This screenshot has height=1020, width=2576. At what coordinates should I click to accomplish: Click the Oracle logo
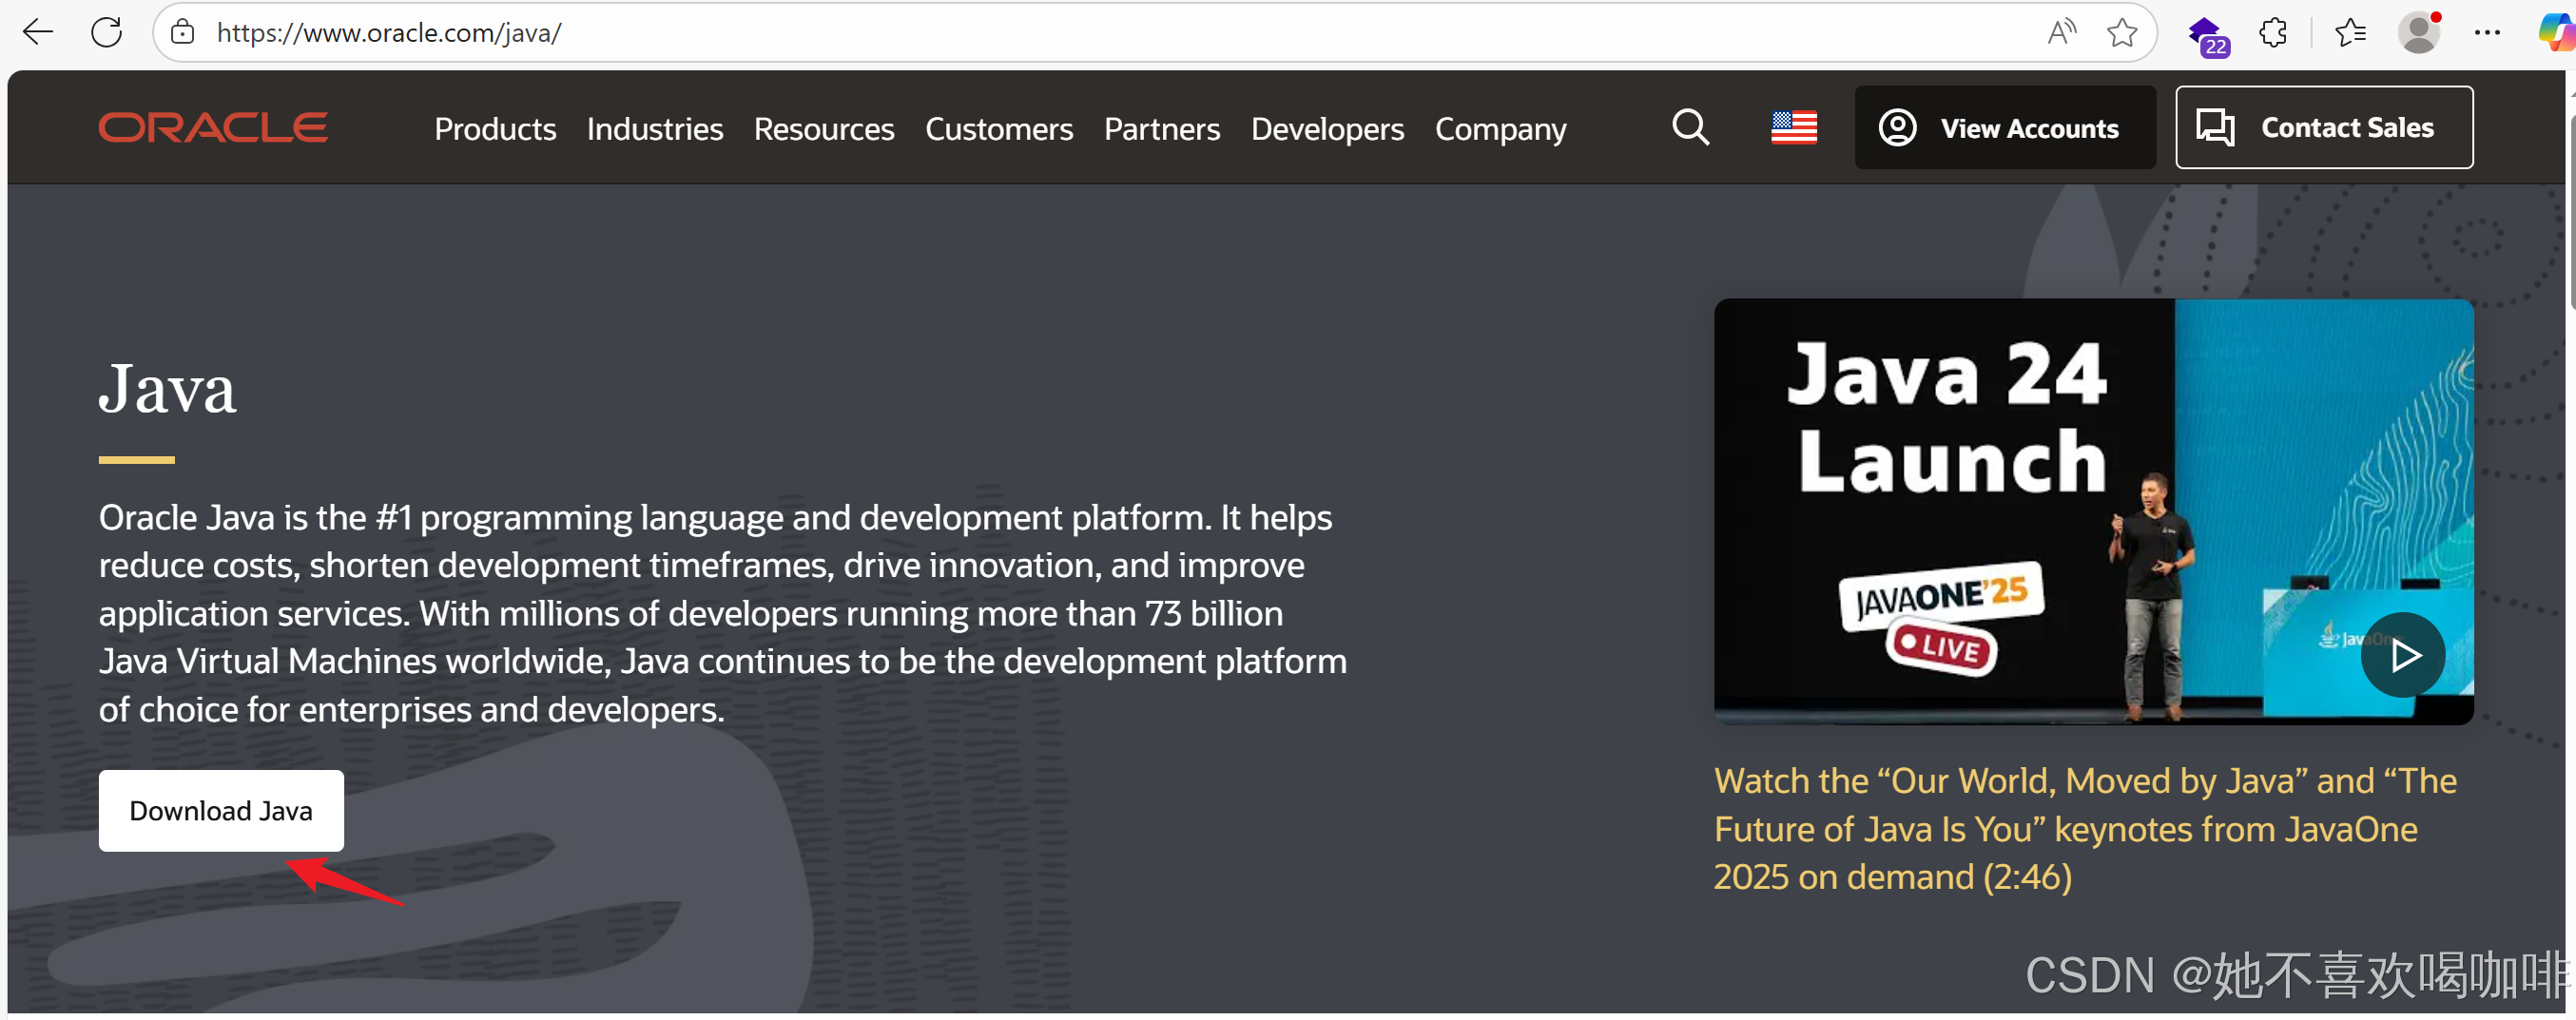213,128
